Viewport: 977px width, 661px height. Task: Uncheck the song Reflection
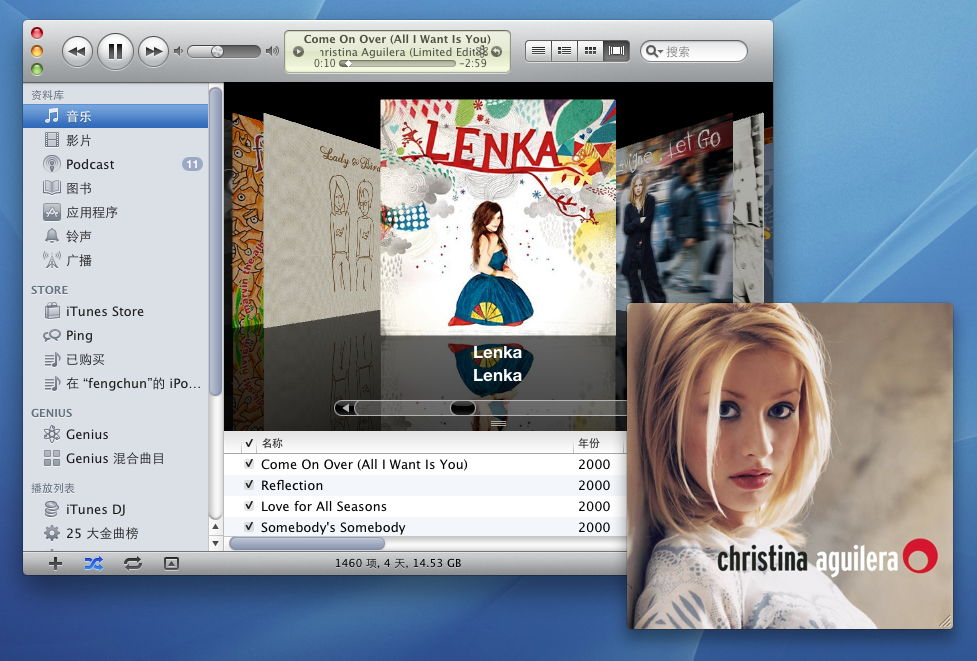tap(249, 485)
